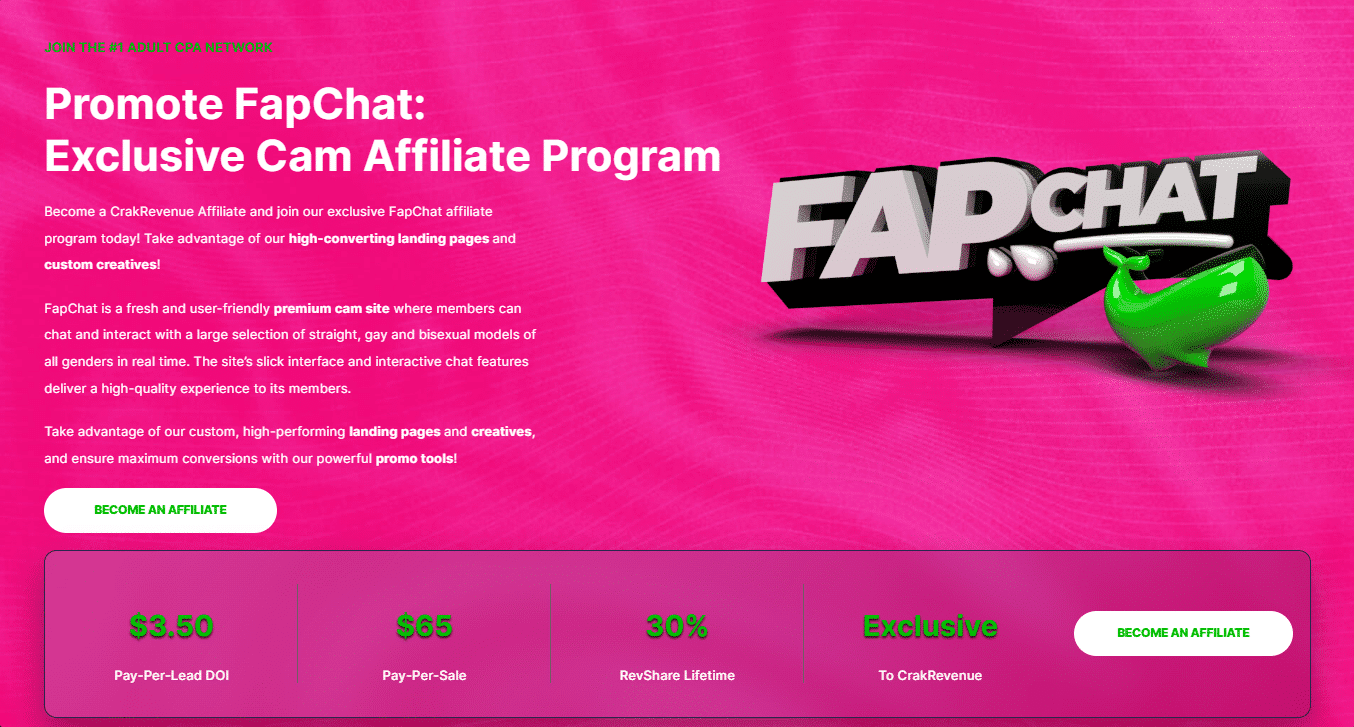This screenshot has height=727, width=1354.
Task: Click Become an Affiliate in the stats bar
Action: (x=1183, y=633)
